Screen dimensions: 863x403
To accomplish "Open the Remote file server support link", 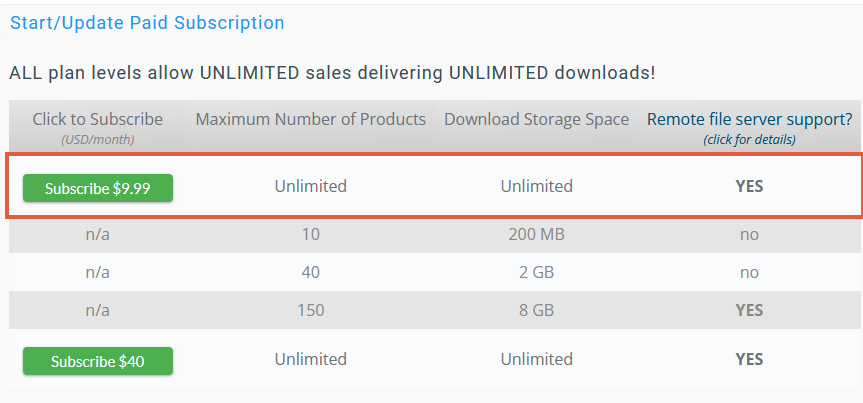I will [749, 119].
